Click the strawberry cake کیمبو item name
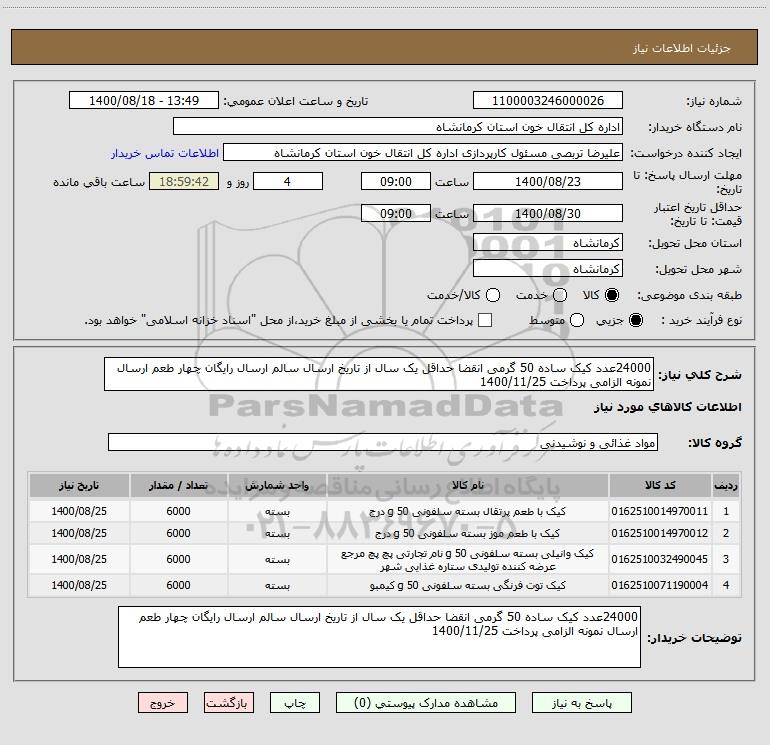Image resolution: width=770 pixels, height=745 pixels. [467, 585]
